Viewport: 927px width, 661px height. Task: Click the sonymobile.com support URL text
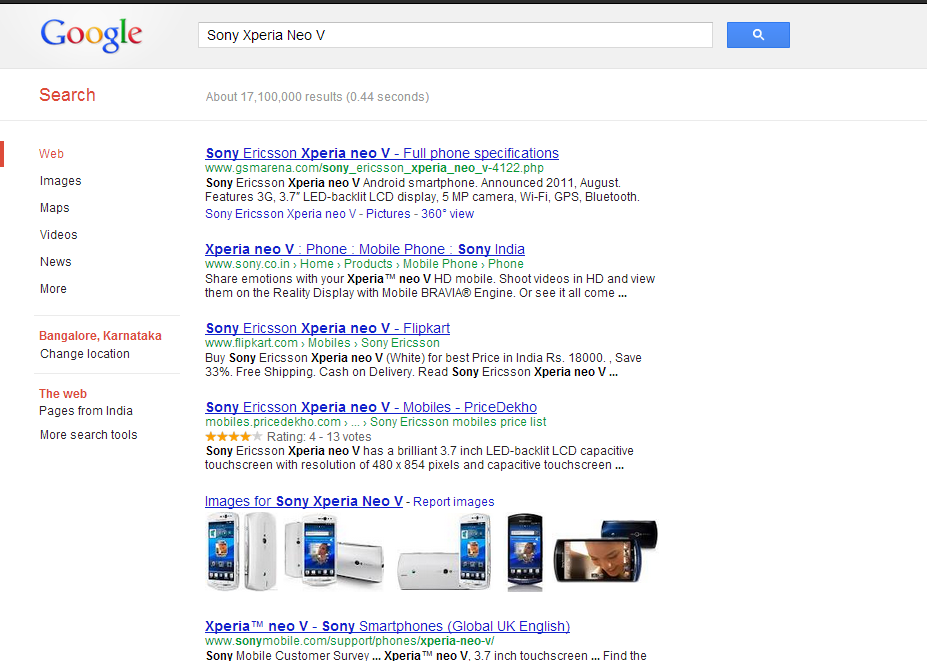tap(350, 641)
